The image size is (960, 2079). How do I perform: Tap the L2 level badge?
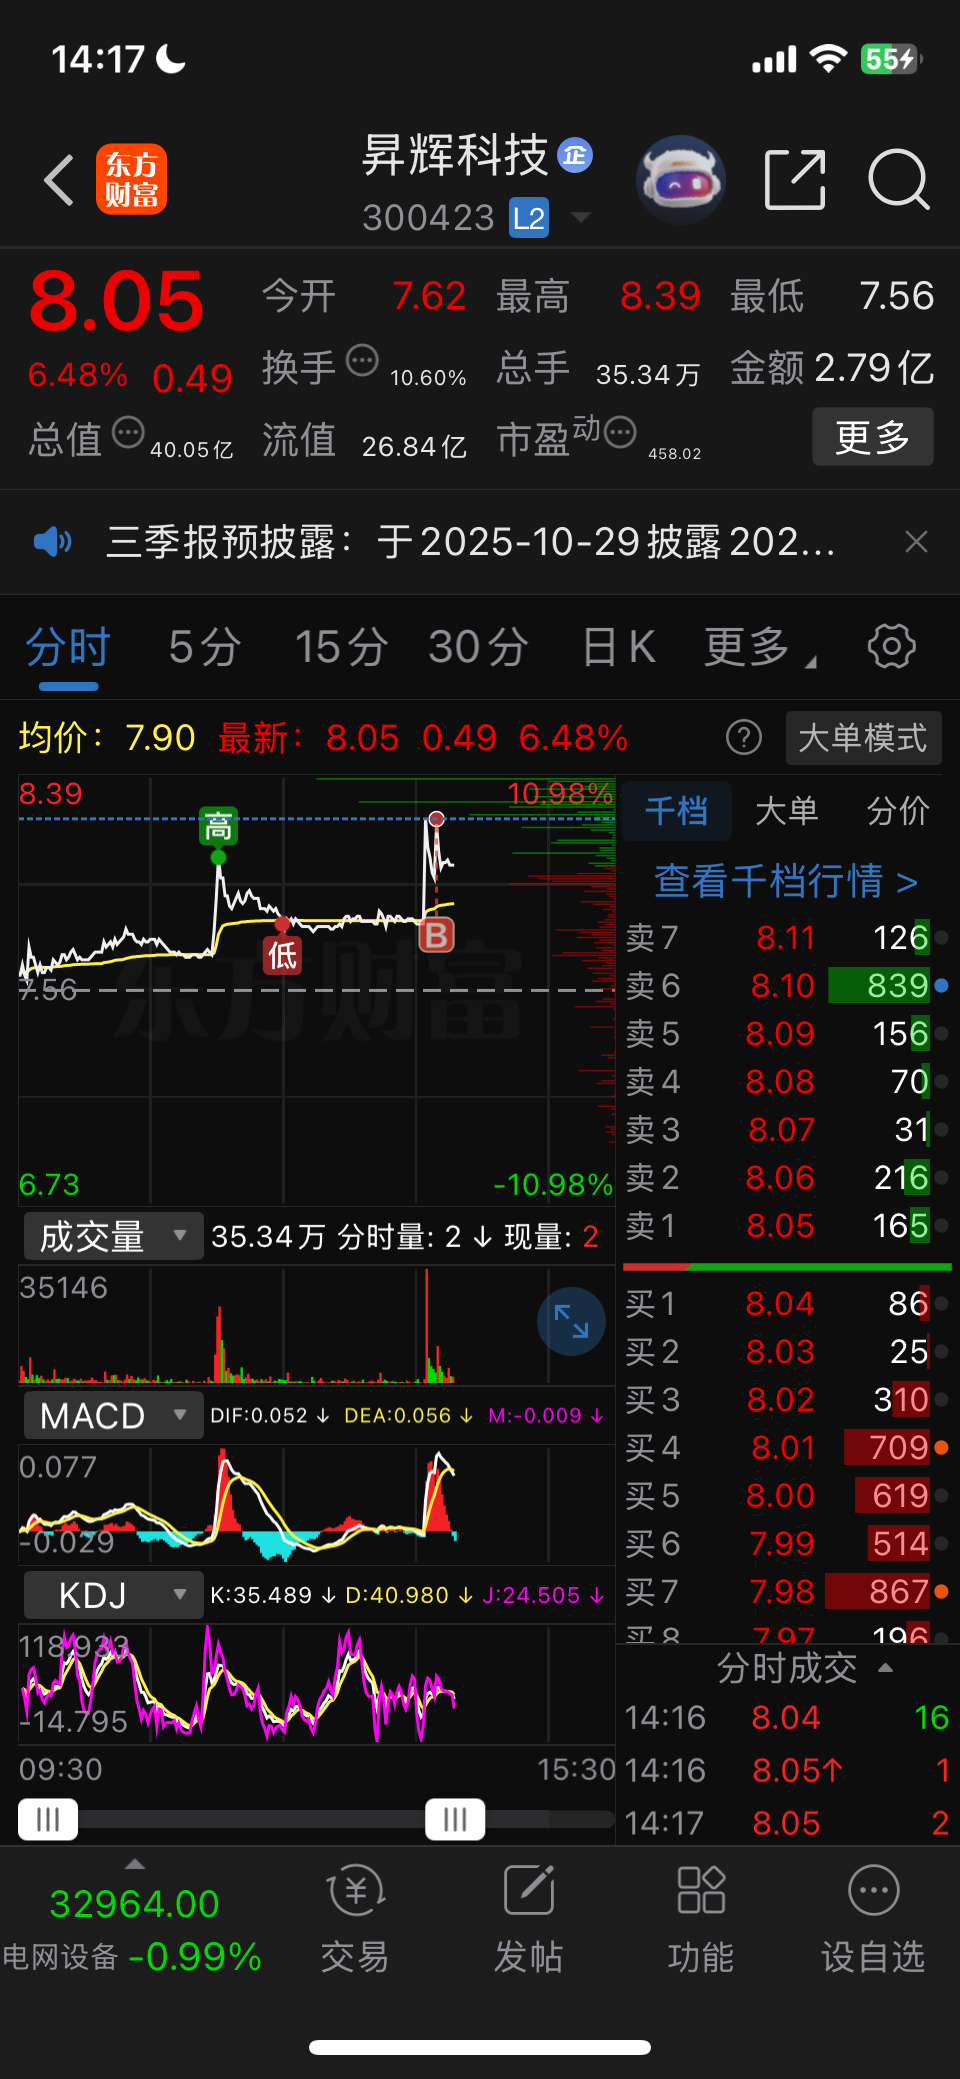click(x=529, y=218)
